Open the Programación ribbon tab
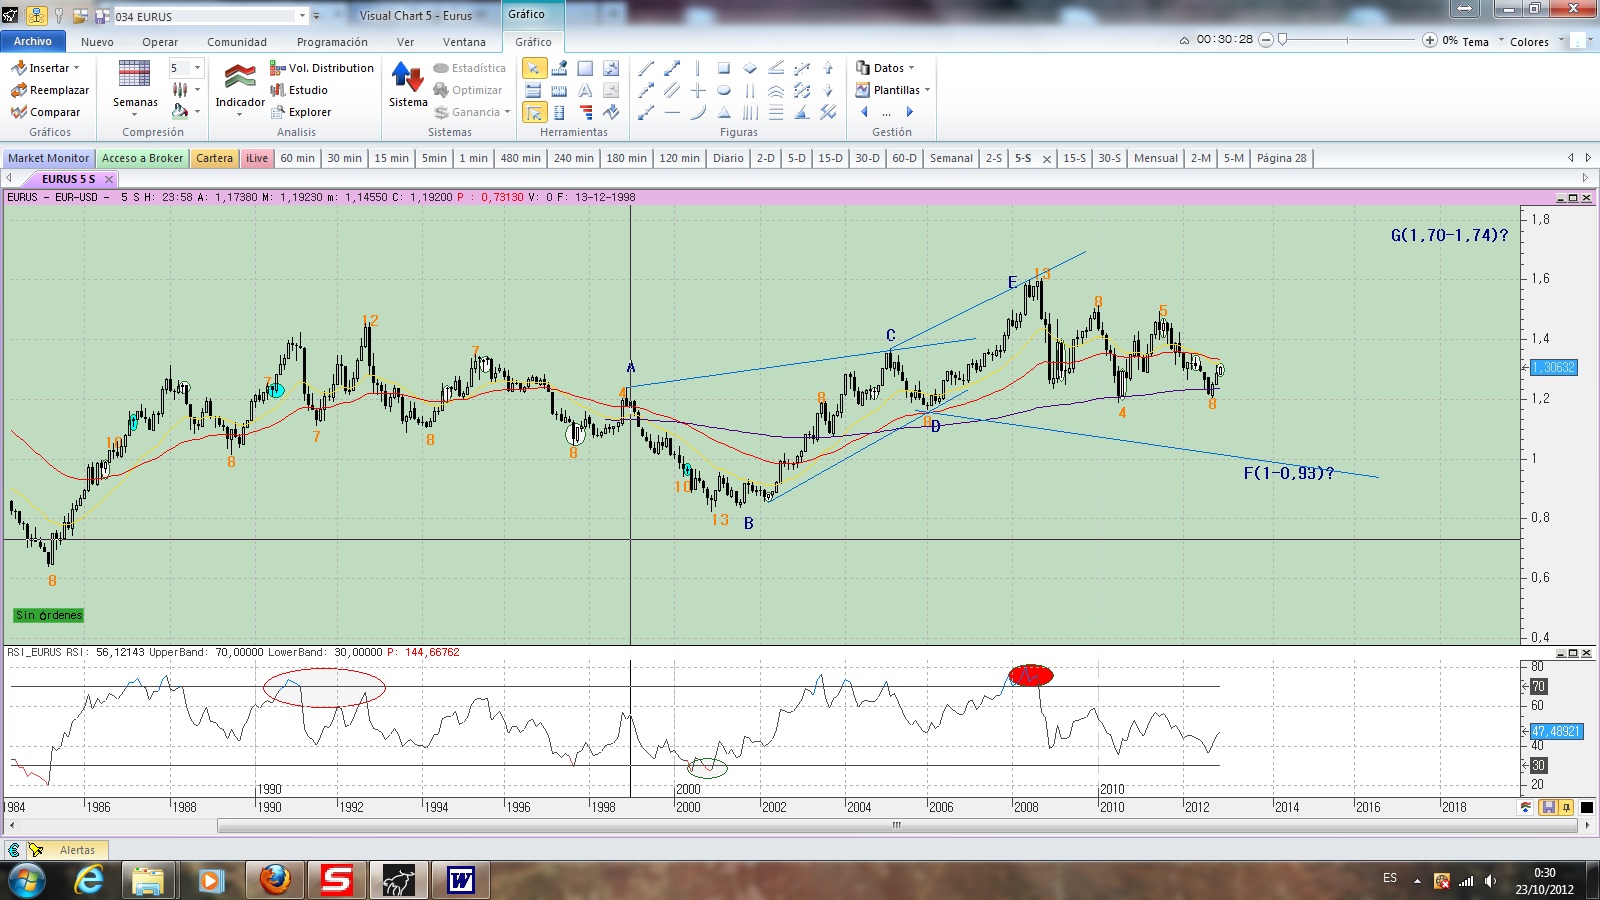Screen dimensions: 1600x900 click(x=332, y=42)
